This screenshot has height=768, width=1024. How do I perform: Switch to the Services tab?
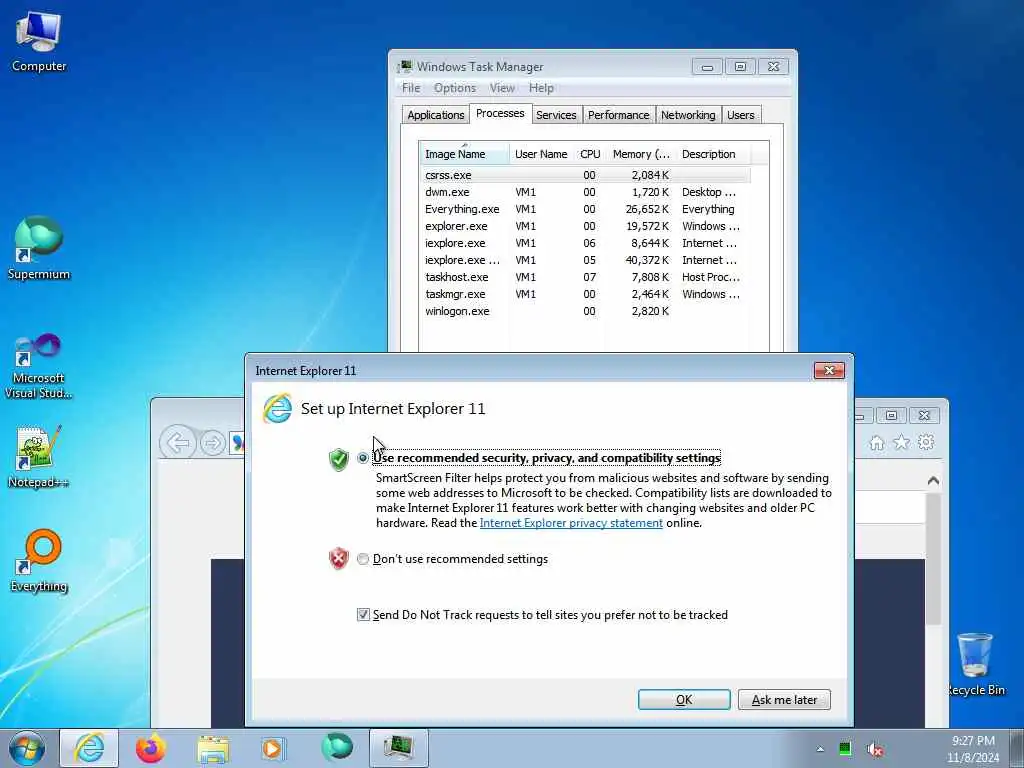(x=556, y=115)
